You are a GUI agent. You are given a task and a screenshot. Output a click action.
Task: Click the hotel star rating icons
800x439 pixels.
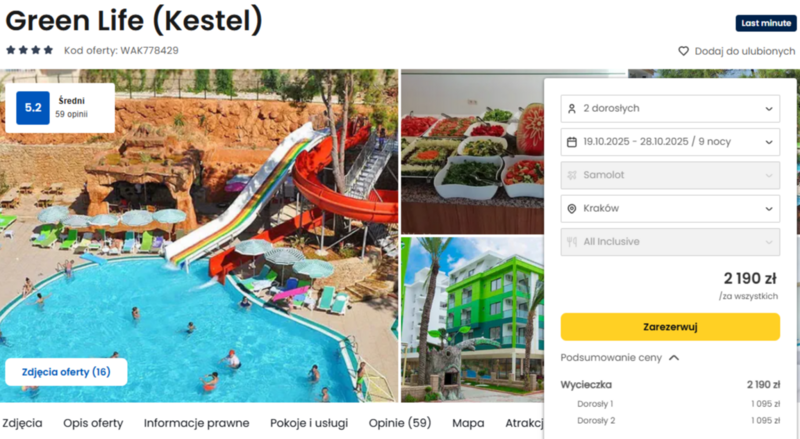pos(29,50)
